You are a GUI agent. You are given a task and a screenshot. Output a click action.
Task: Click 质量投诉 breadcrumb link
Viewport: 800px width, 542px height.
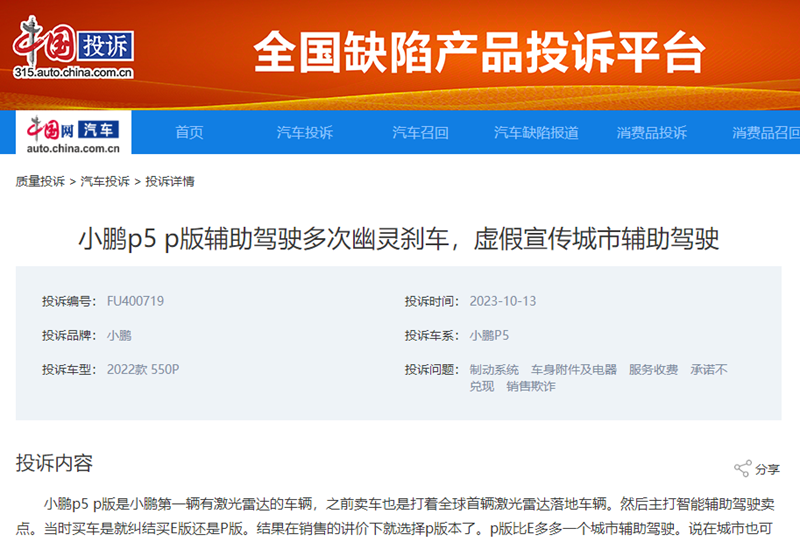click(40, 182)
